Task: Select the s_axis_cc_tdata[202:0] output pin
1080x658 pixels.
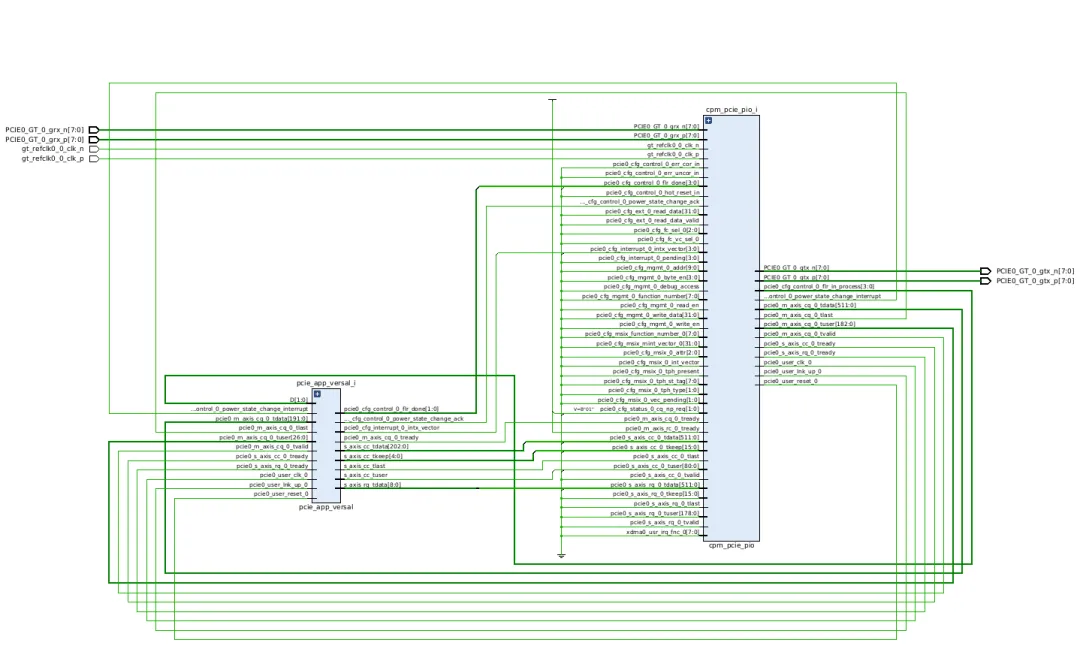Action: pos(376,446)
